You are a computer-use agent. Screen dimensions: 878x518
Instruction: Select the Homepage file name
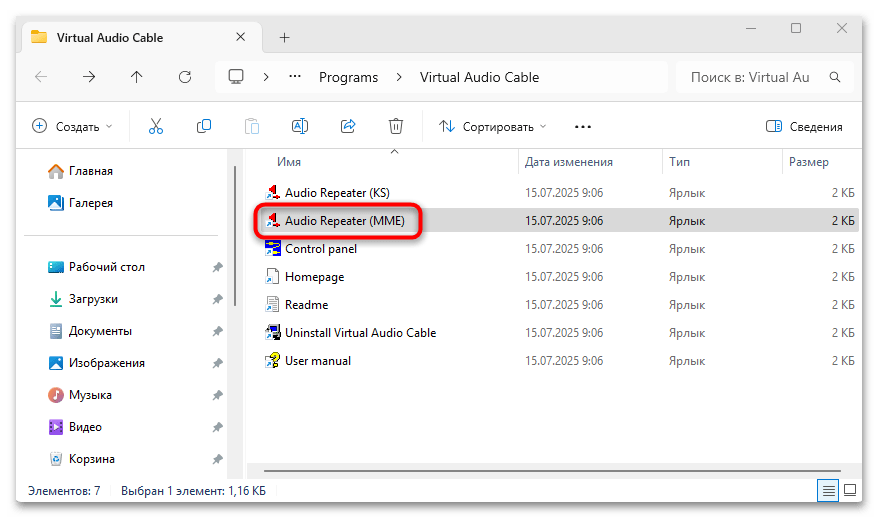[x=315, y=277]
